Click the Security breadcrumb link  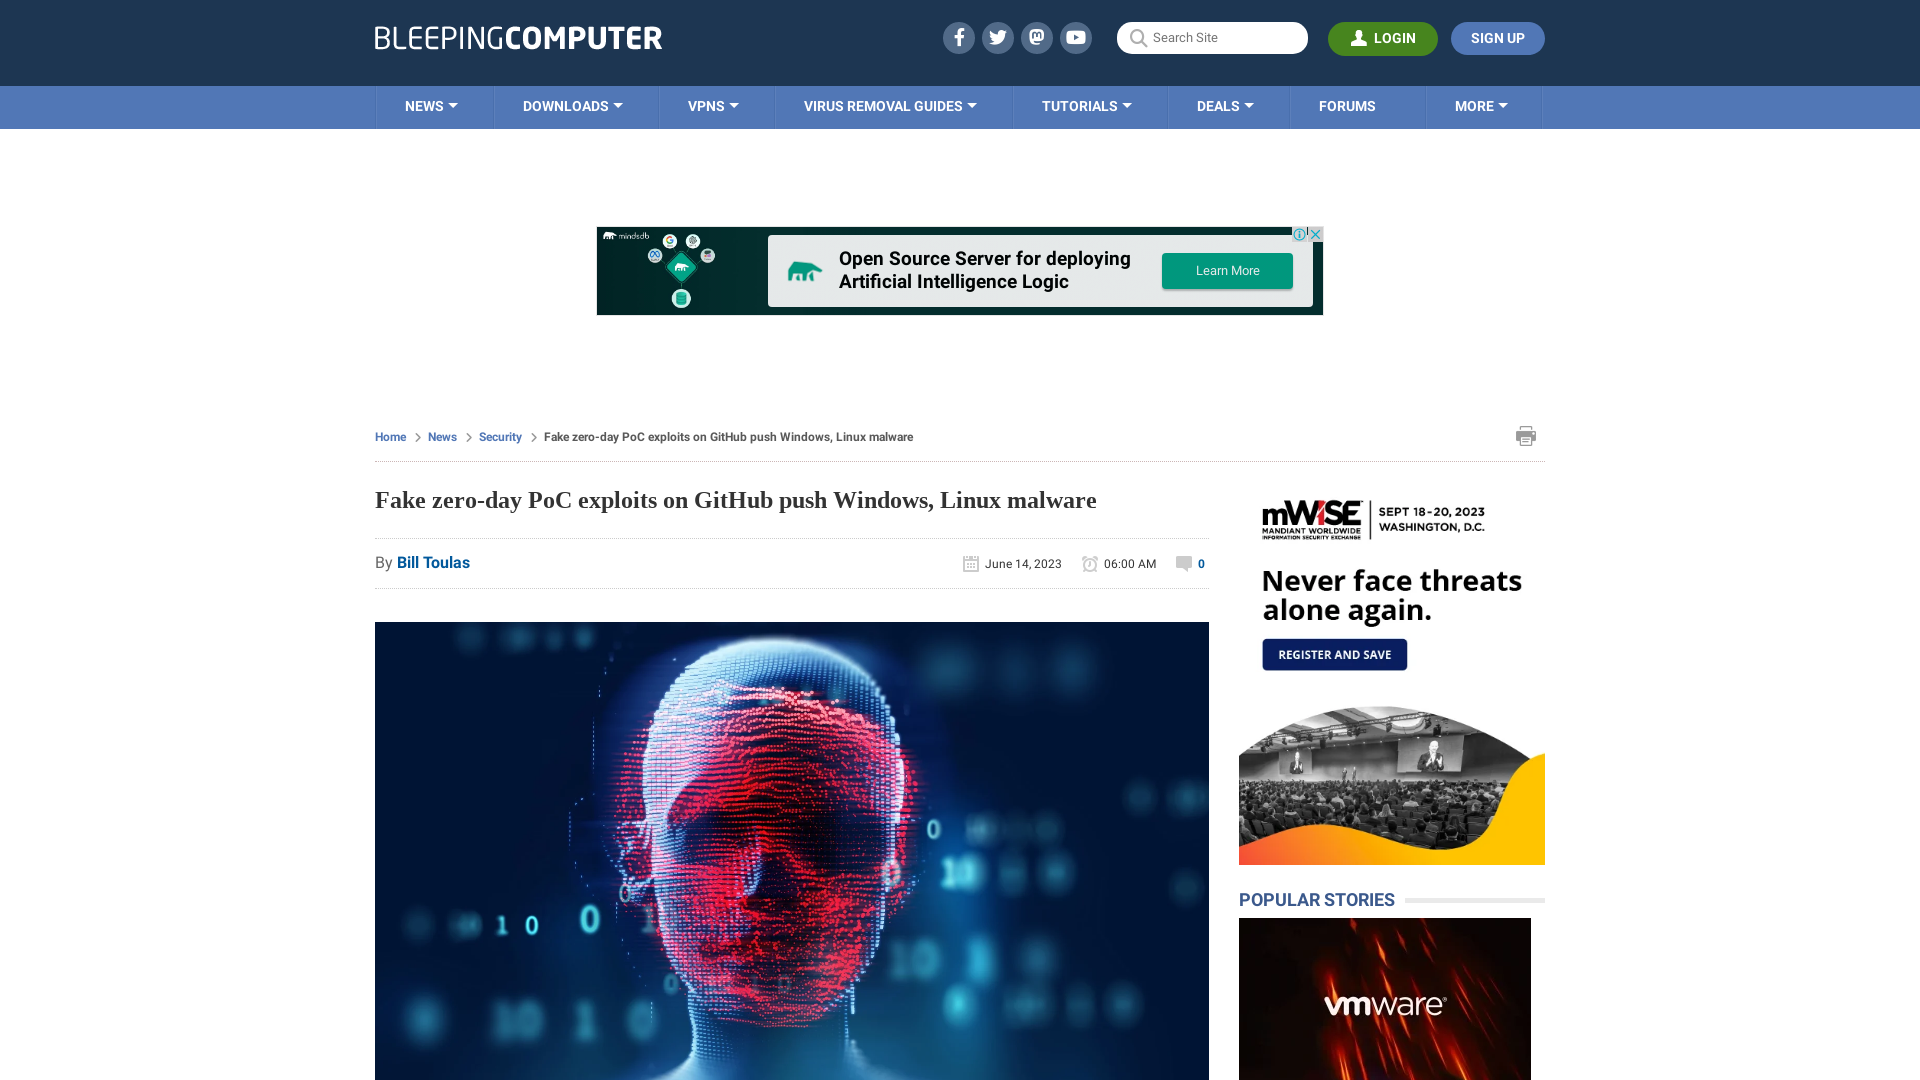click(x=498, y=436)
